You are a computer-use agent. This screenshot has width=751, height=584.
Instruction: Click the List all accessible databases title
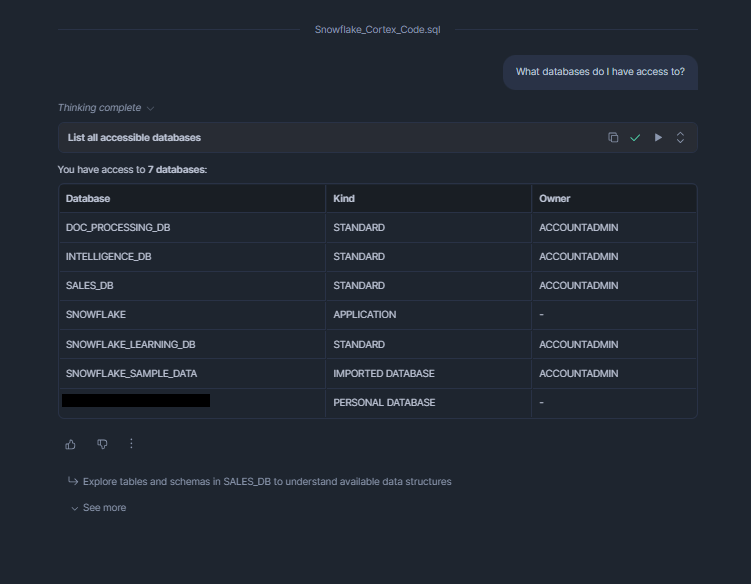tap(134, 137)
